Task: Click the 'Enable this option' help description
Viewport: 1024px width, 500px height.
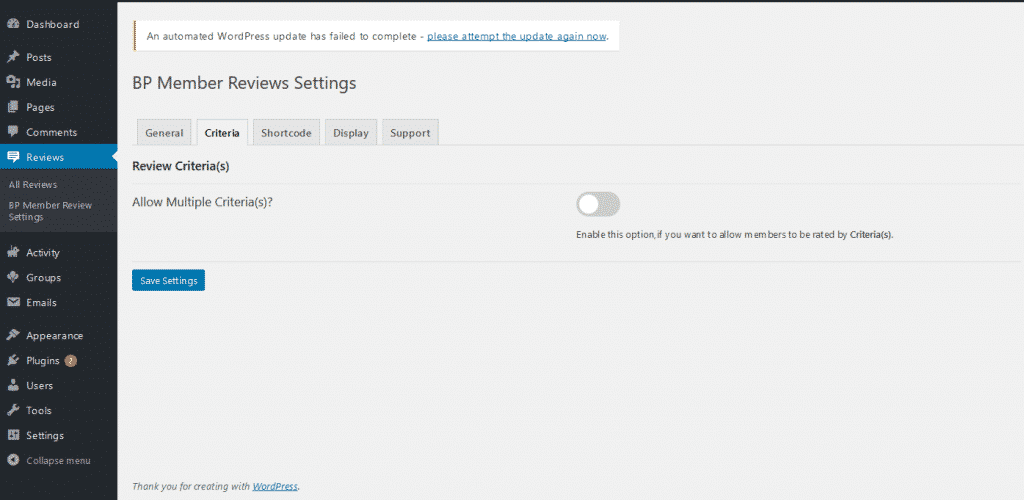Action: (735, 234)
